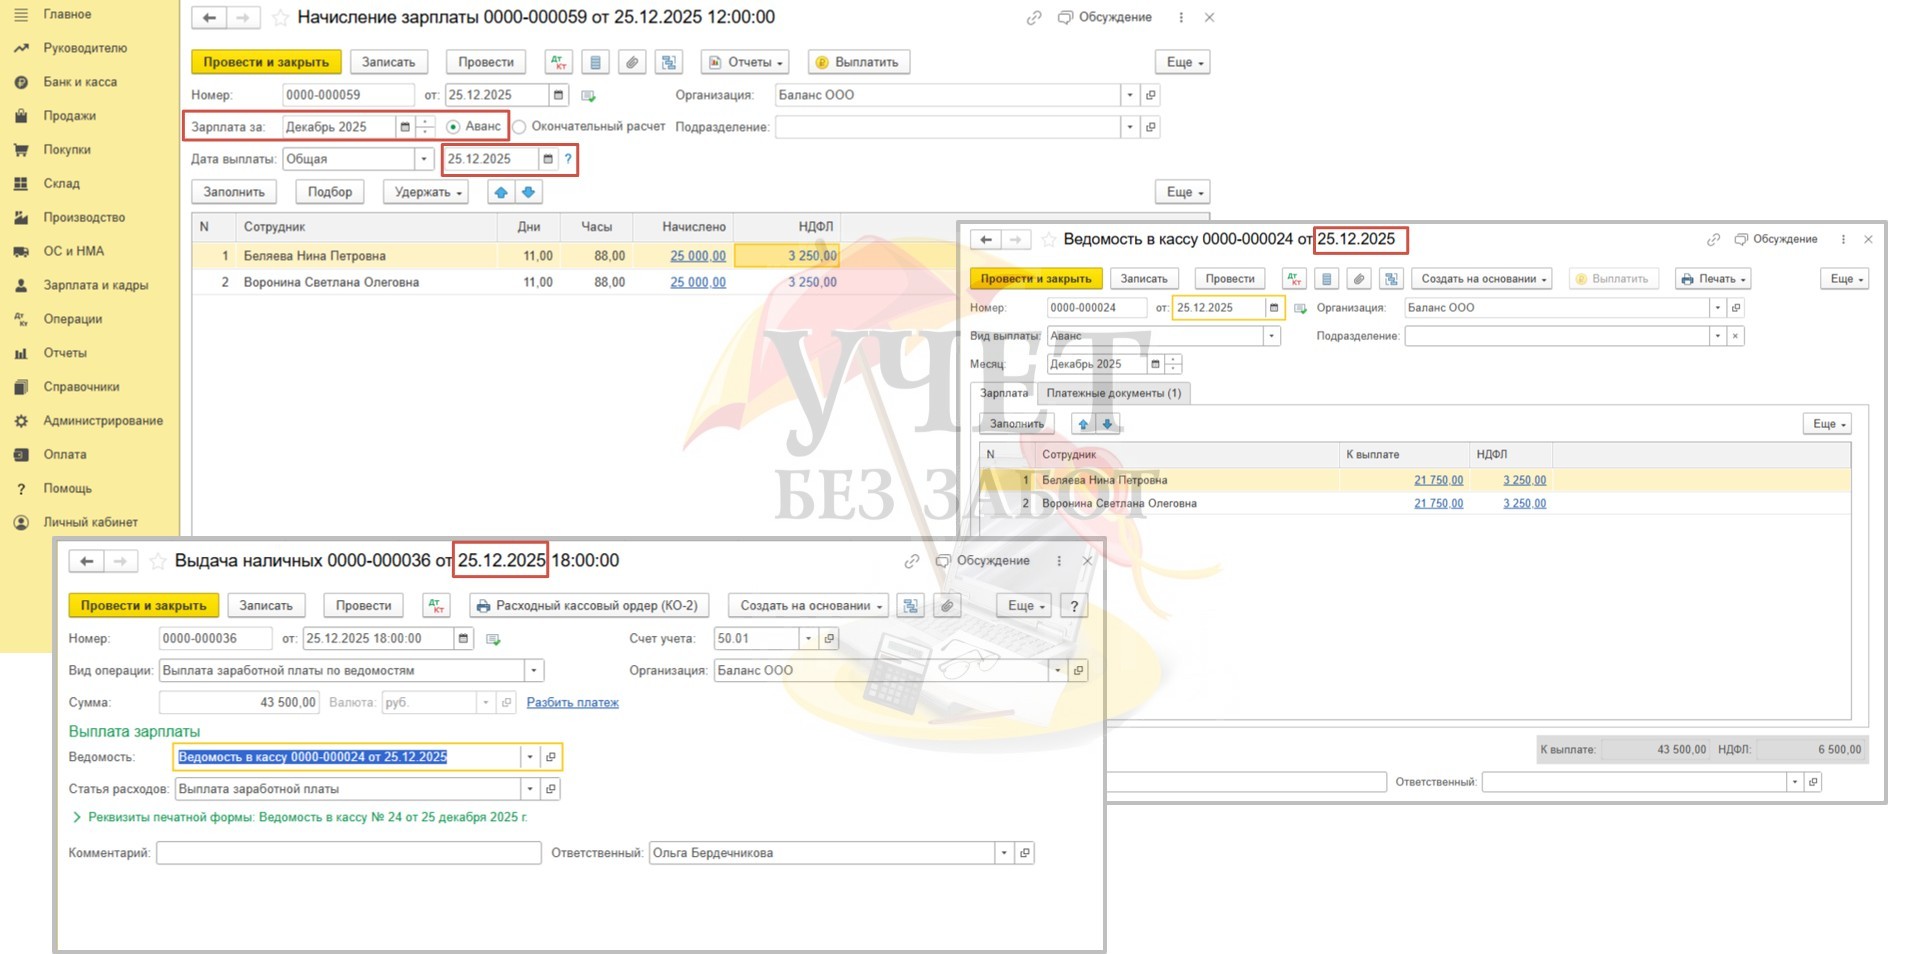Switch to Платежные документы (1) tab
This screenshot has width=1920, height=954.
click(x=1113, y=393)
